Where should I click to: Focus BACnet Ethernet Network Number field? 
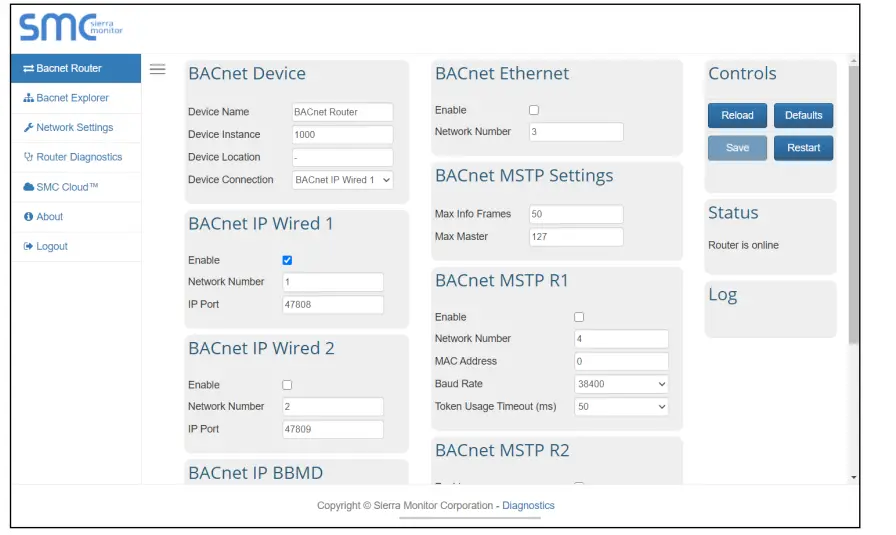[576, 132]
